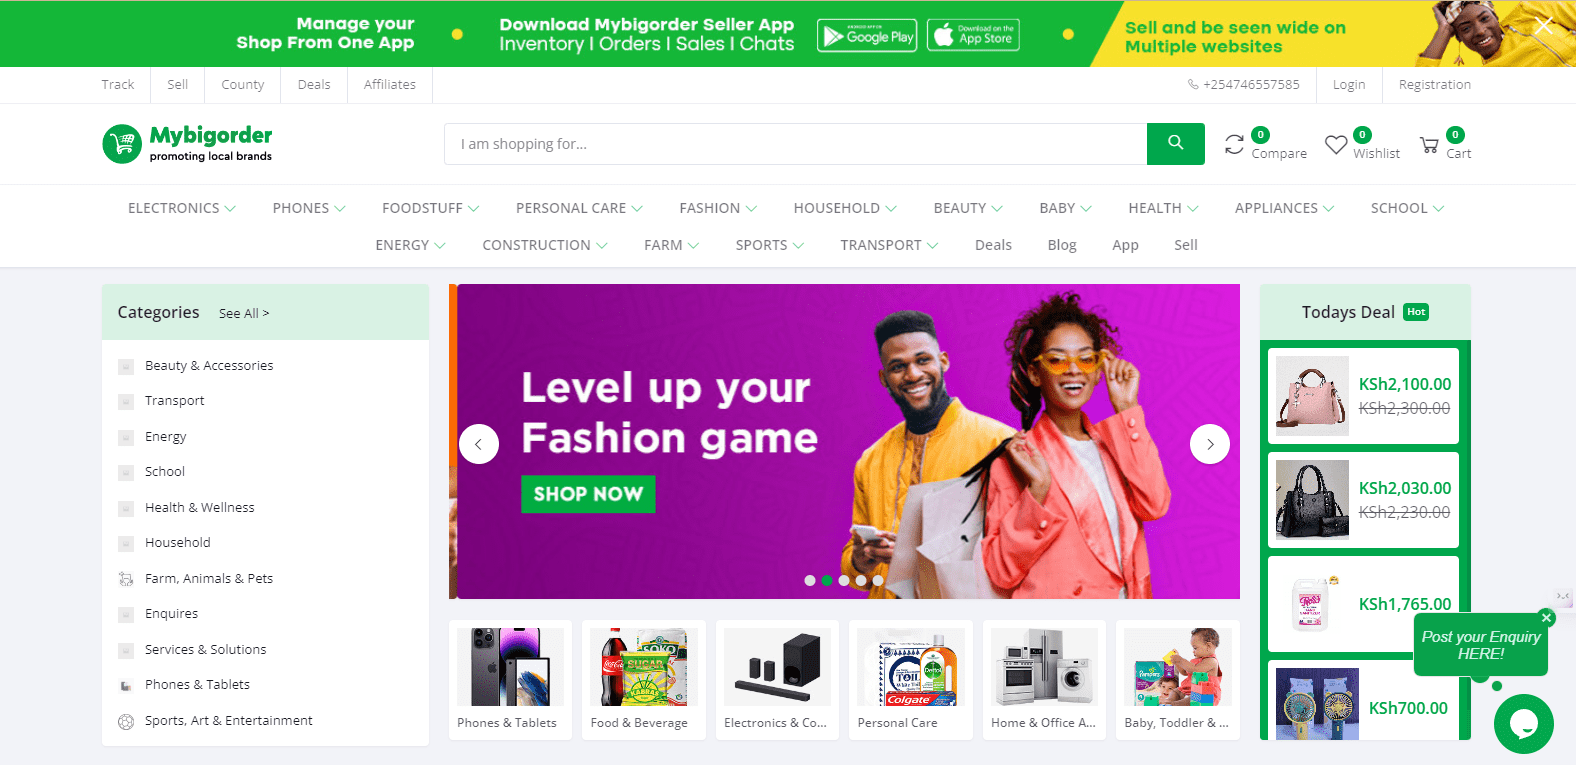This screenshot has width=1576, height=765.
Task: Expand the ELECTRONICS menu dropdown
Action: coord(182,208)
